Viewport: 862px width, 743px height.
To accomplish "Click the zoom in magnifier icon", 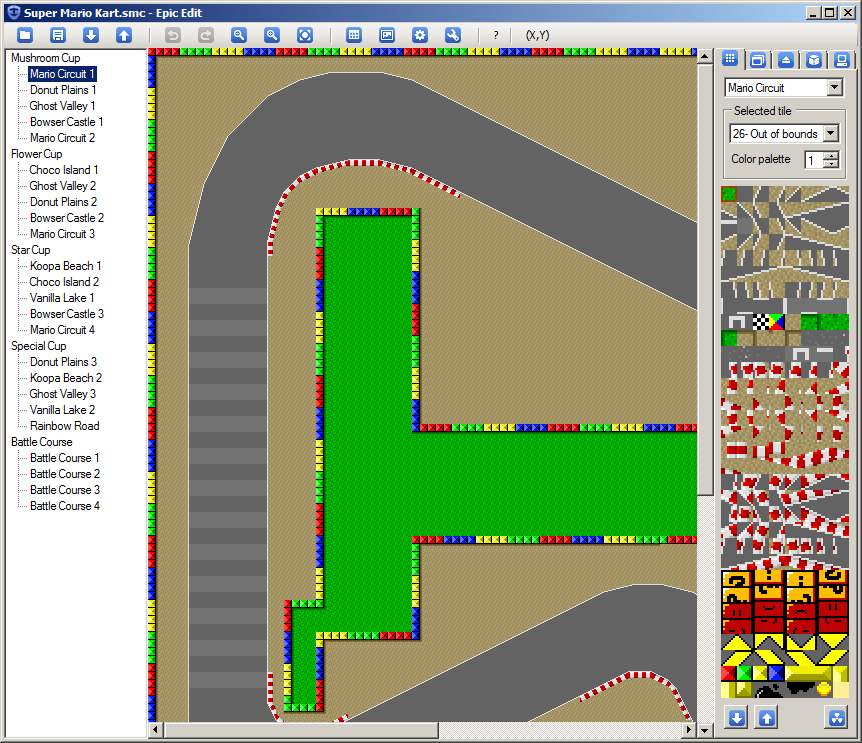I will tap(272, 35).
